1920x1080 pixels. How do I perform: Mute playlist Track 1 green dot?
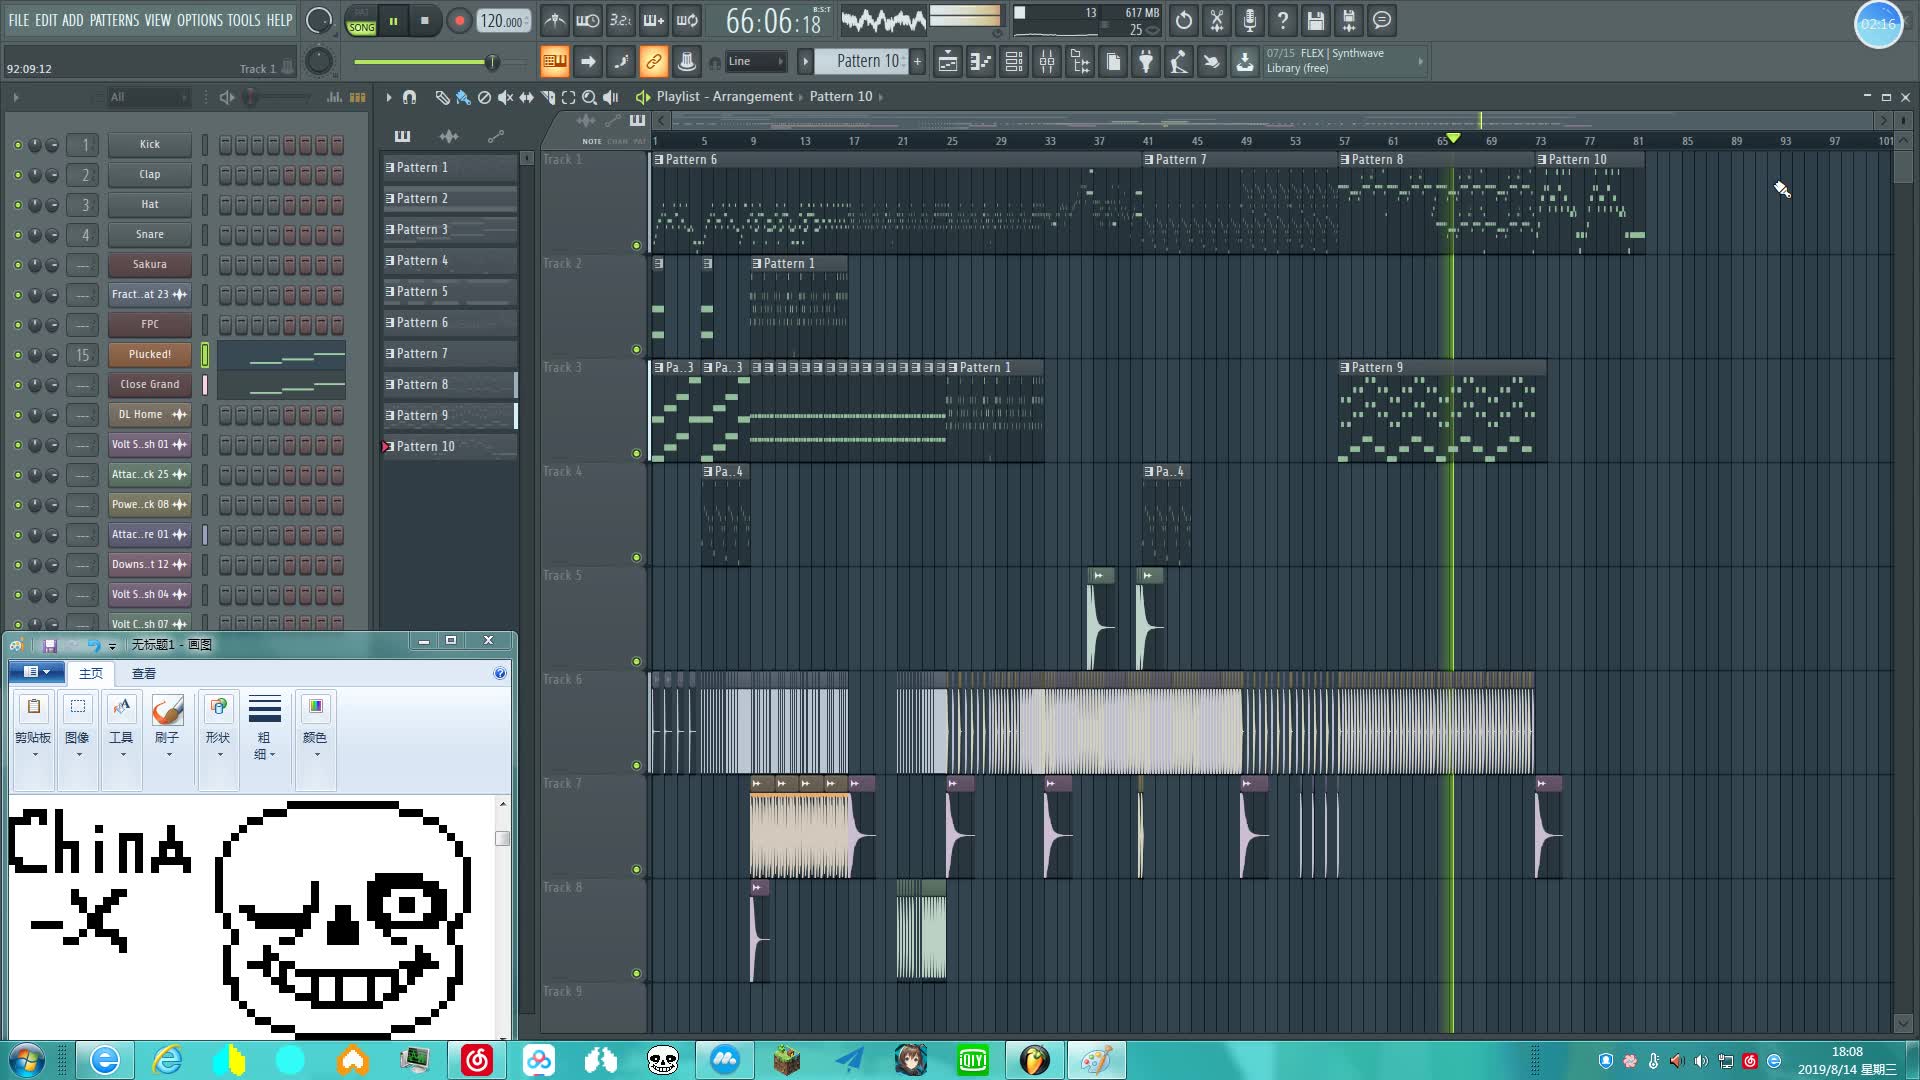tap(636, 245)
